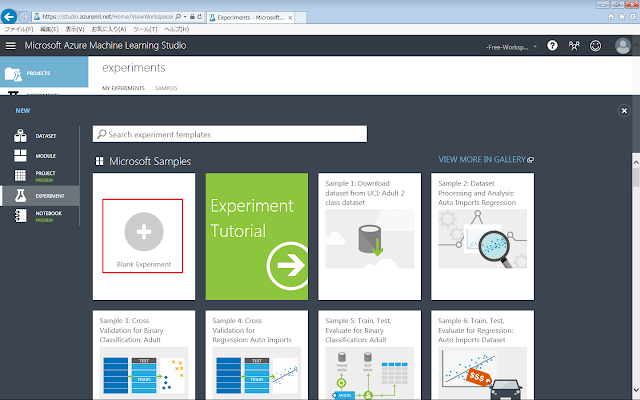Image resolution: width=640 pixels, height=400 pixels.
Task: Open Sample 3 Cross Validation Binary Classification
Action: 144,355
